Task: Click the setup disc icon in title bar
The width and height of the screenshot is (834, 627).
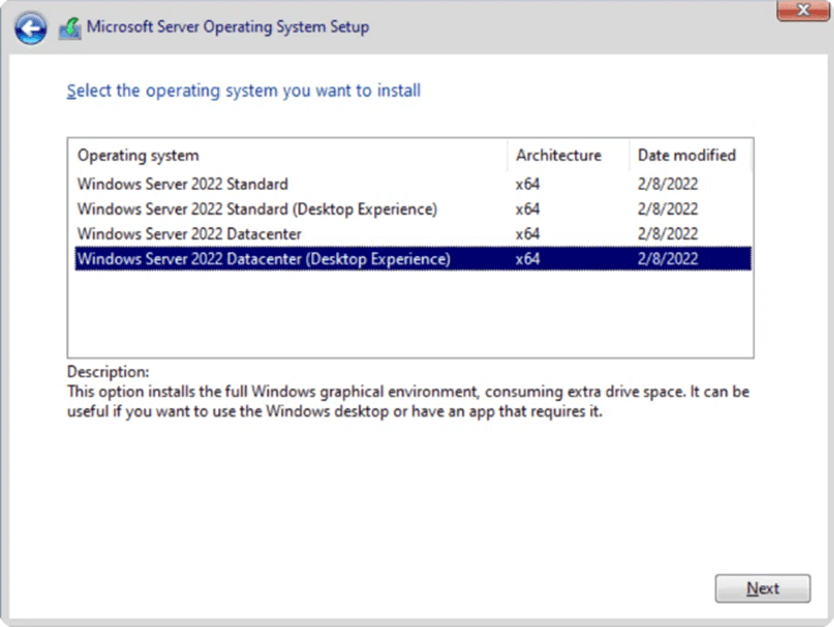Action: [69, 28]
